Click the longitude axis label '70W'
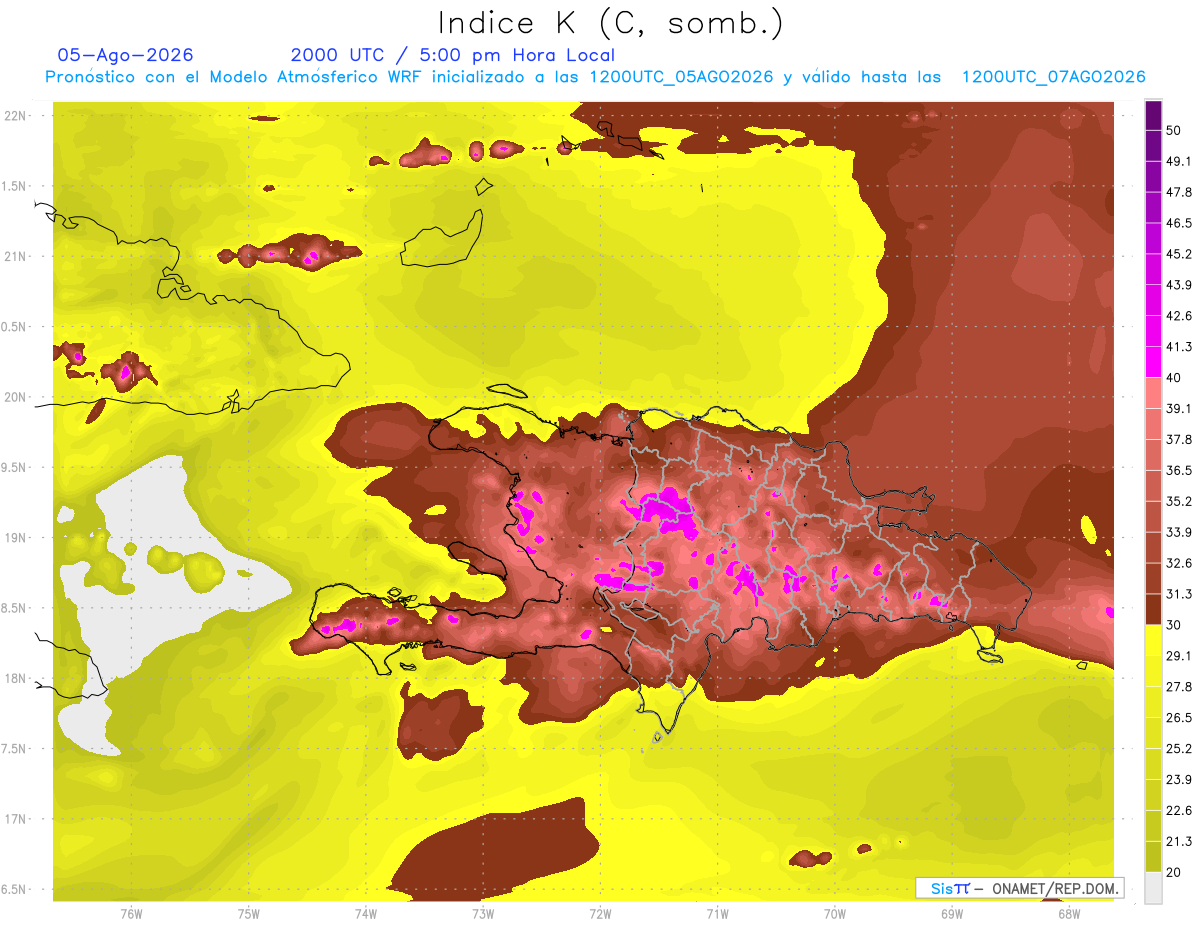 coord(835,914)
